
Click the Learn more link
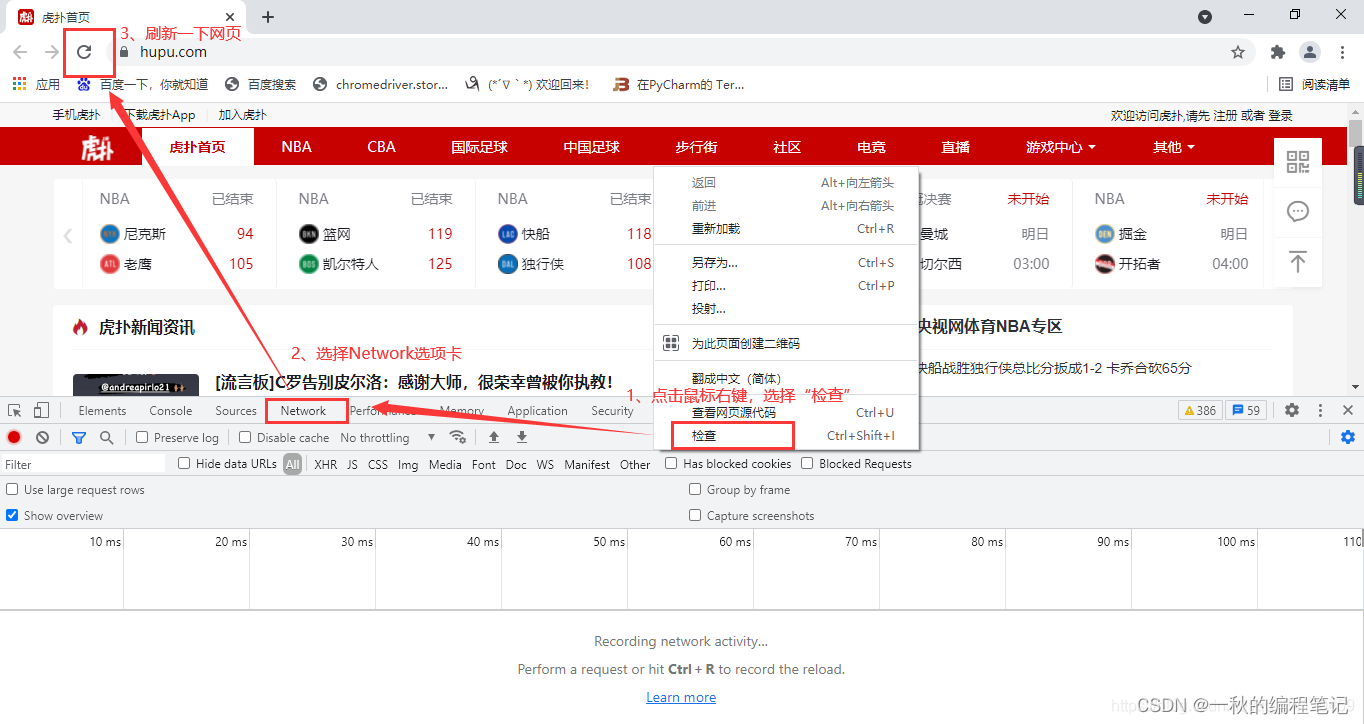click(x=681, y=697)
